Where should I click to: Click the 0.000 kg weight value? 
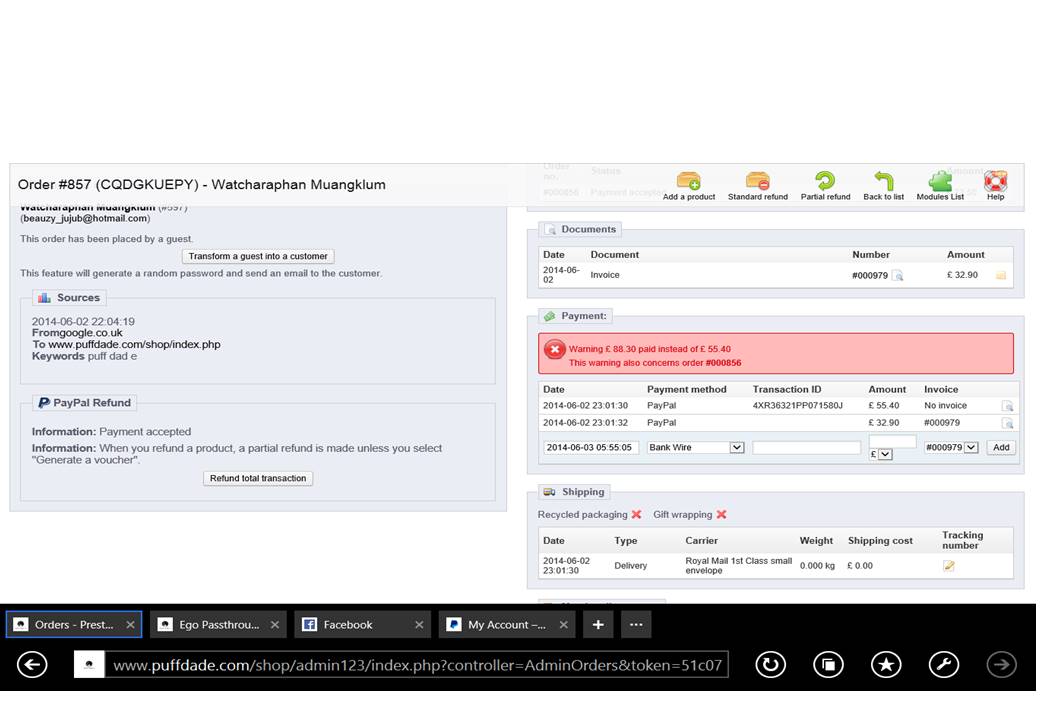click(x=817, y=566)
